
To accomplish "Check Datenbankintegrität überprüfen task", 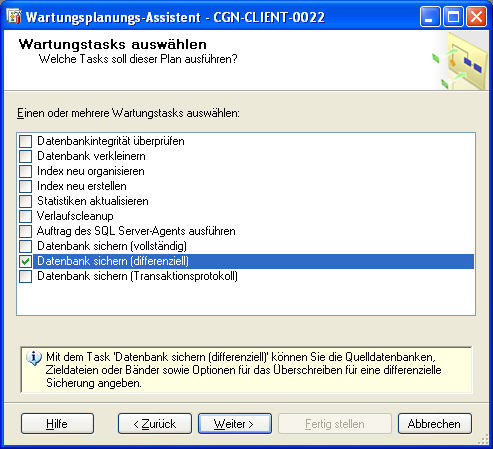I will coord(25,141).
